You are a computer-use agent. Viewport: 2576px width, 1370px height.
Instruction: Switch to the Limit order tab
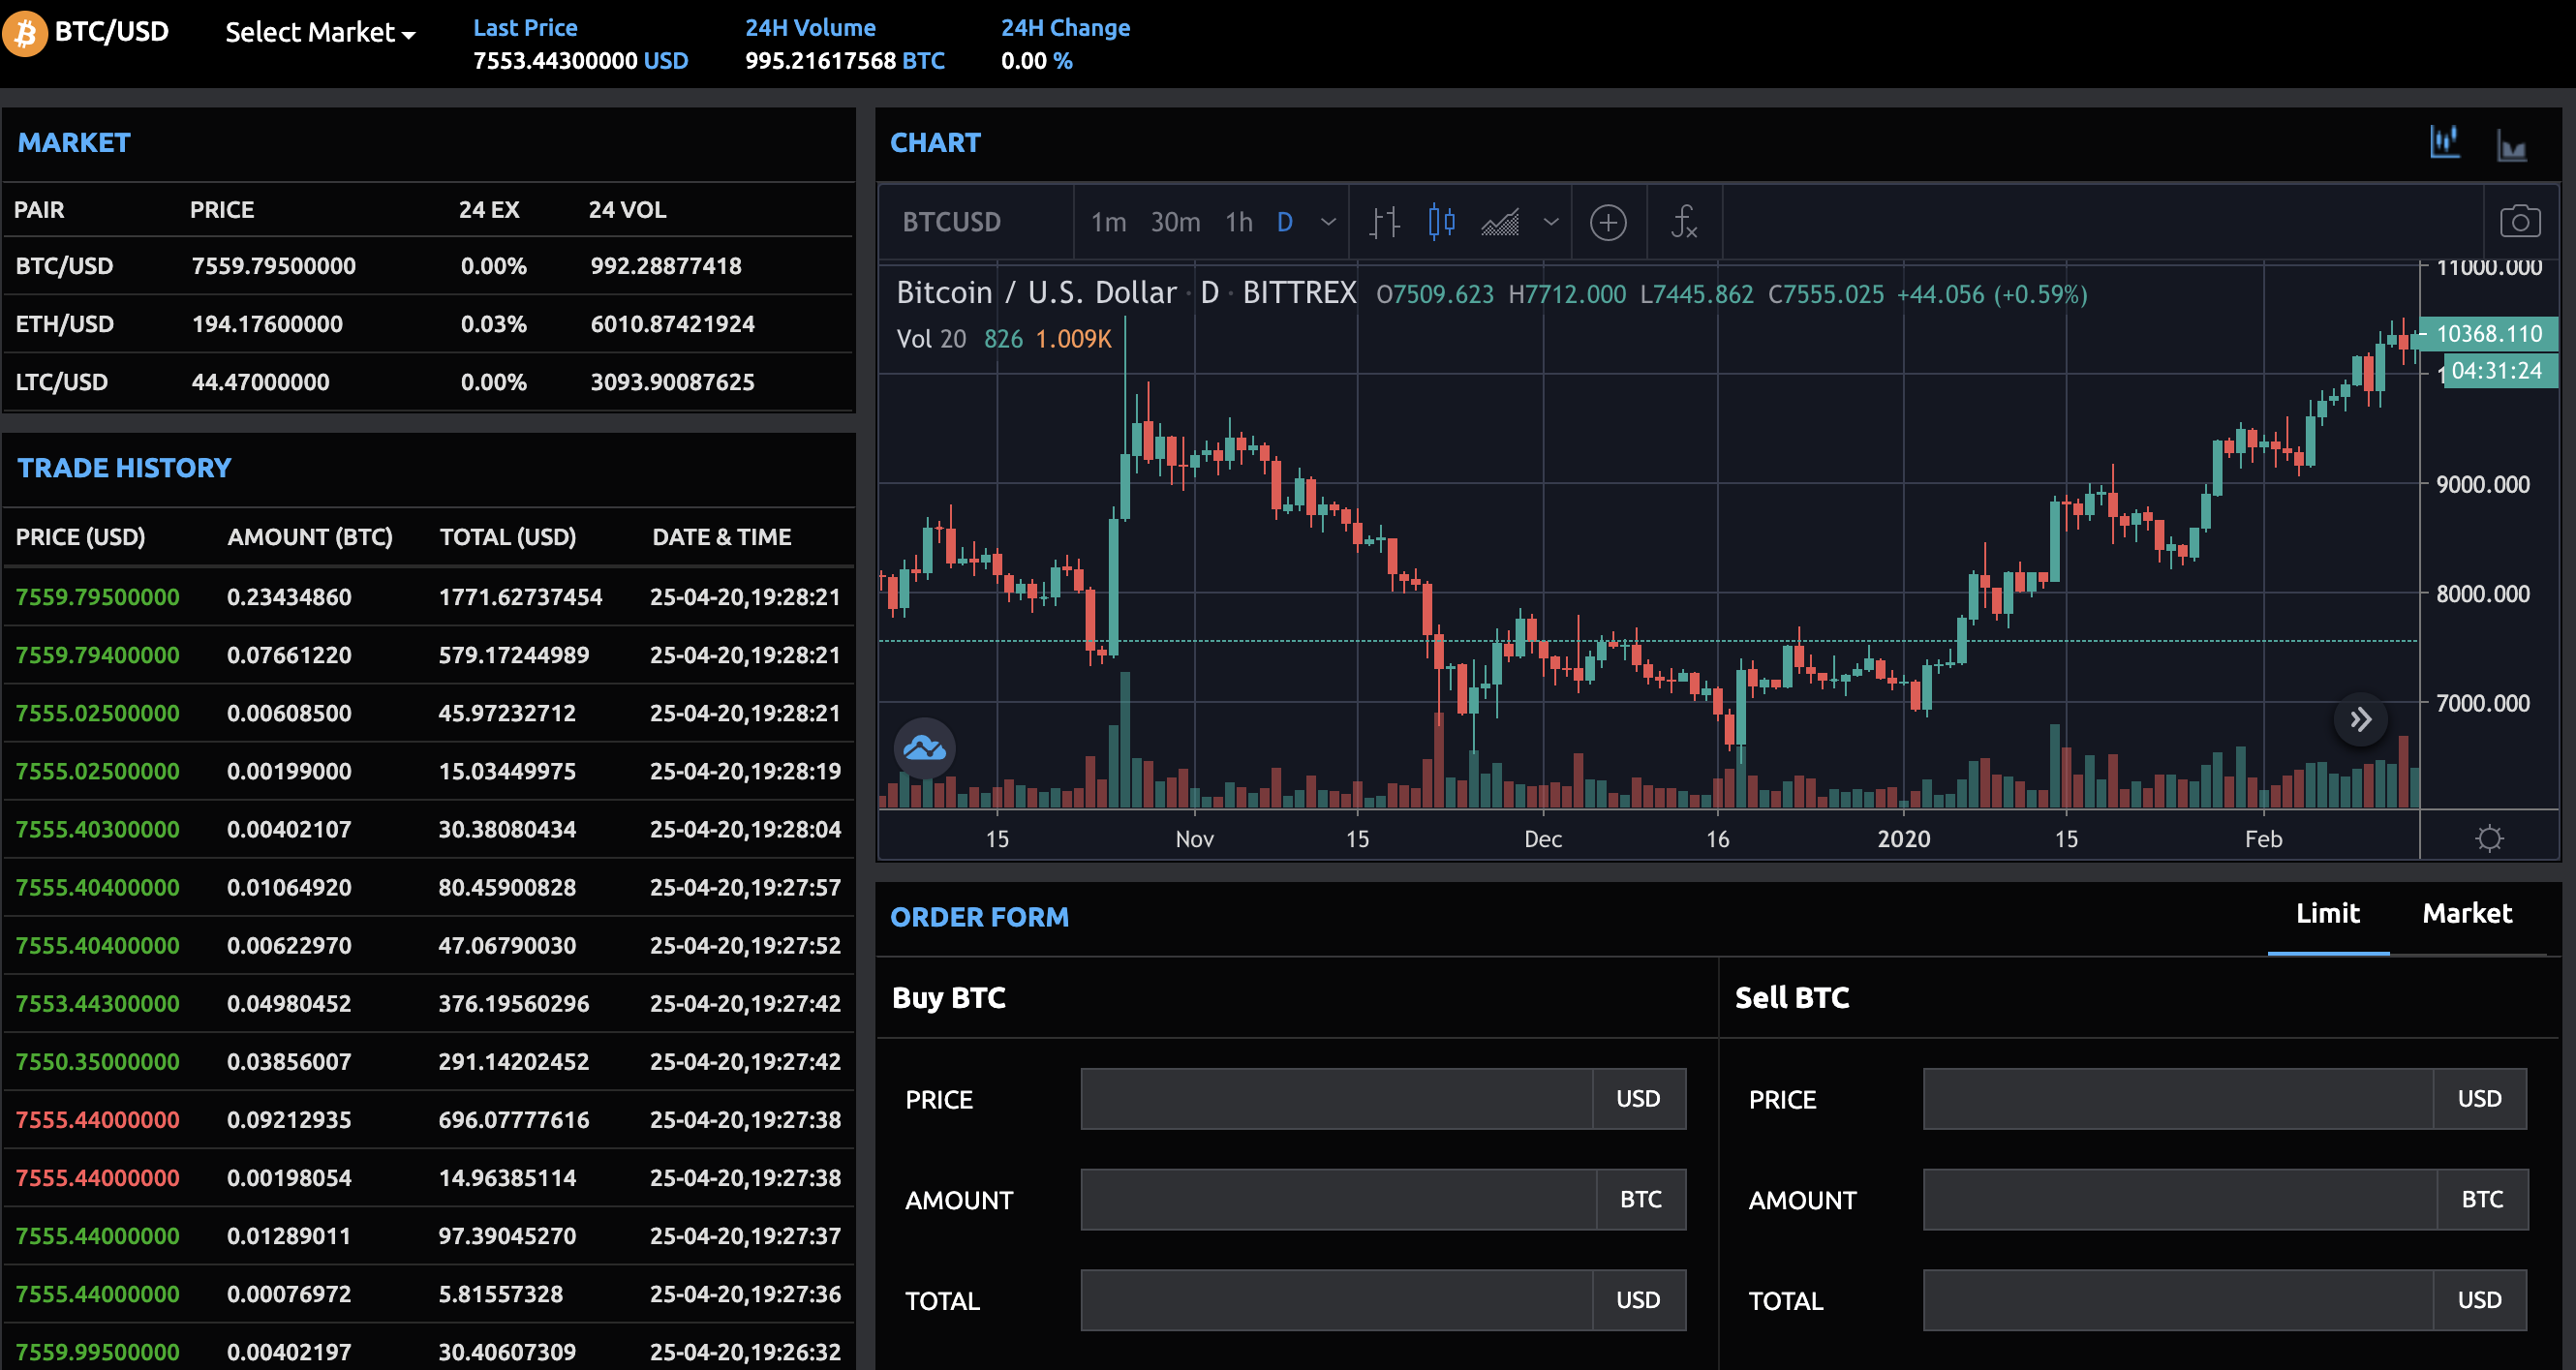click(2328, 913)
